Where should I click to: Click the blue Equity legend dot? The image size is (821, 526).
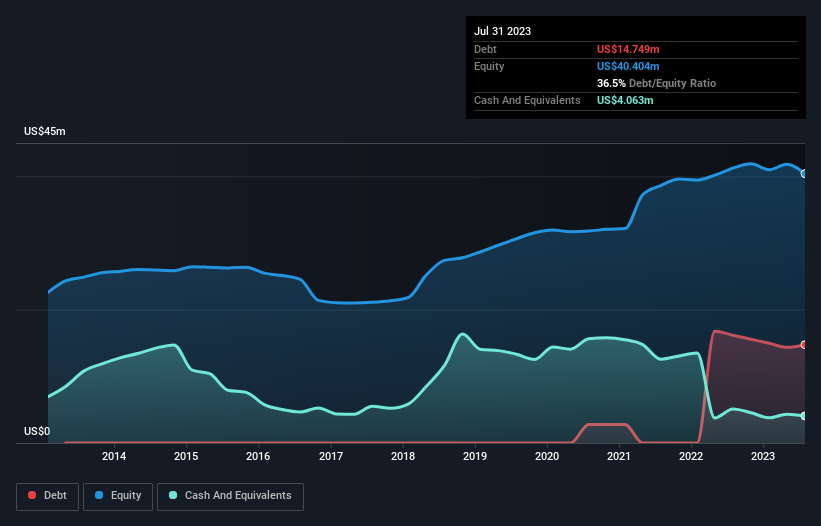point(99,495)
